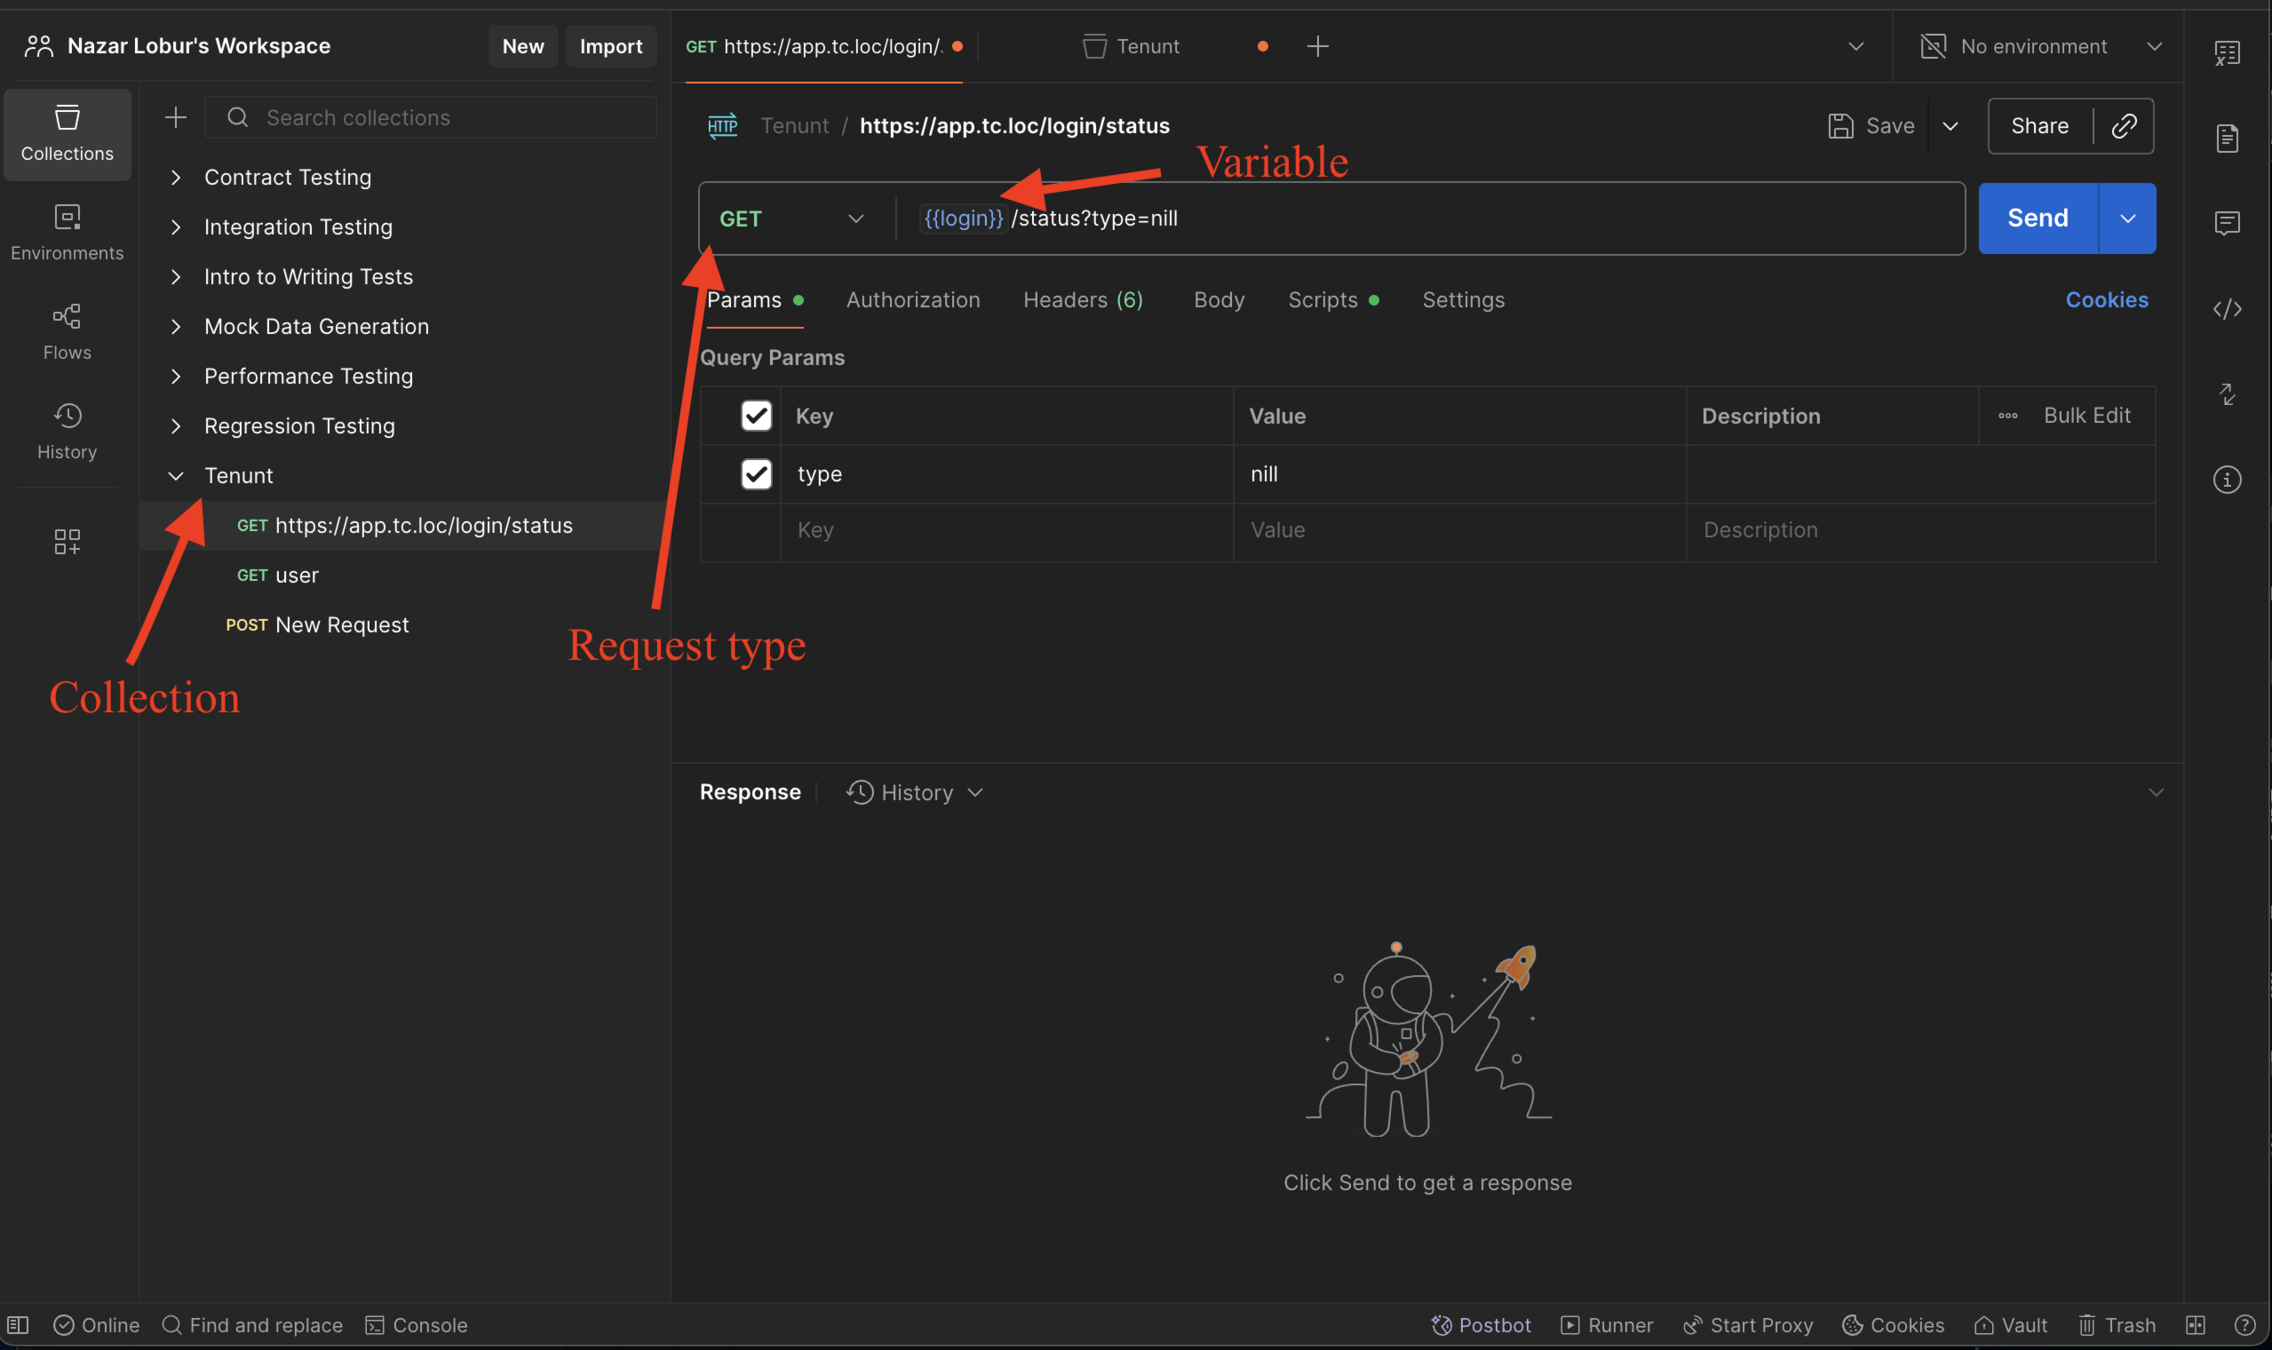Screen dimensions: 2272x1350
Task: Switch to the Headers tab
Action: click(1082, 300)
